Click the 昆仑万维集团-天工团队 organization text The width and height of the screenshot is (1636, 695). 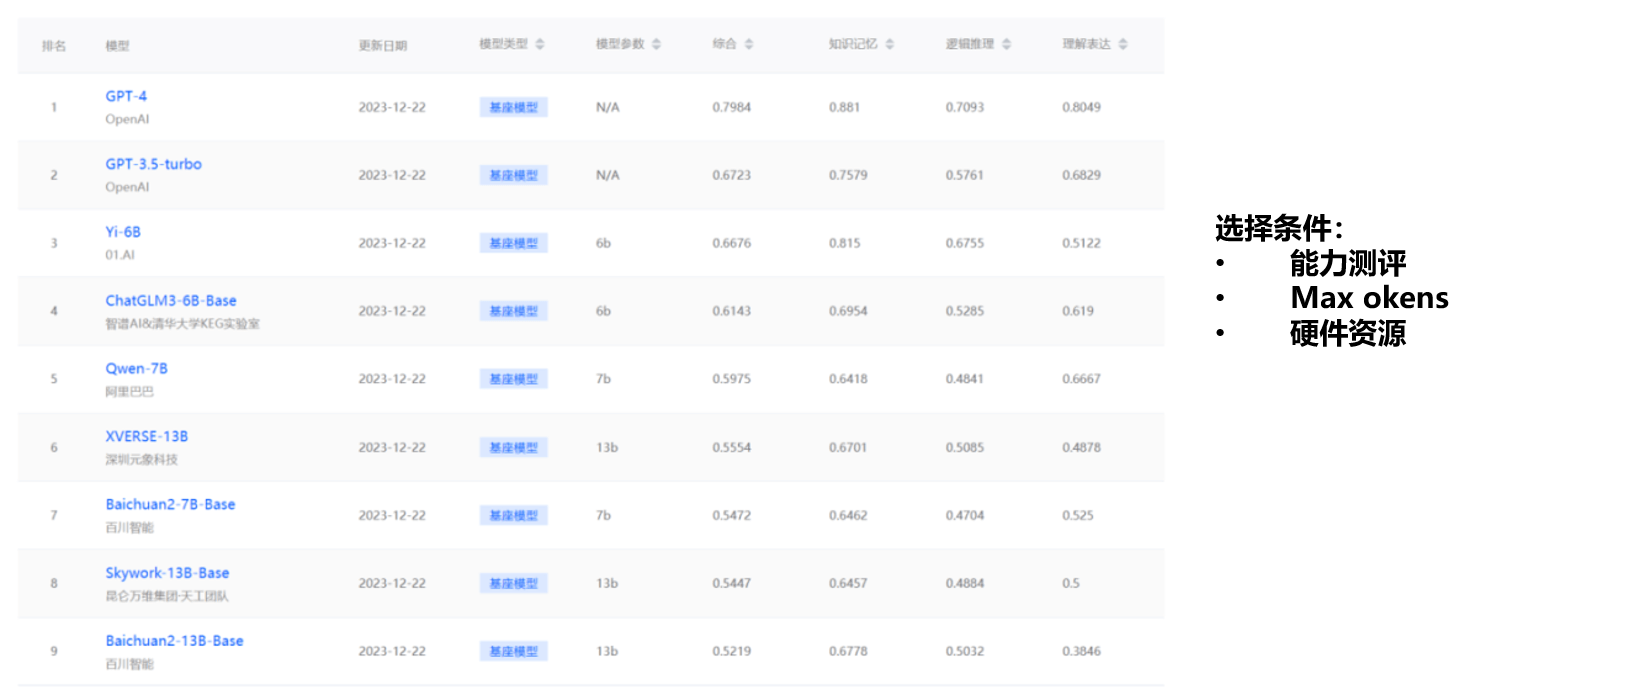coord(167,596)
